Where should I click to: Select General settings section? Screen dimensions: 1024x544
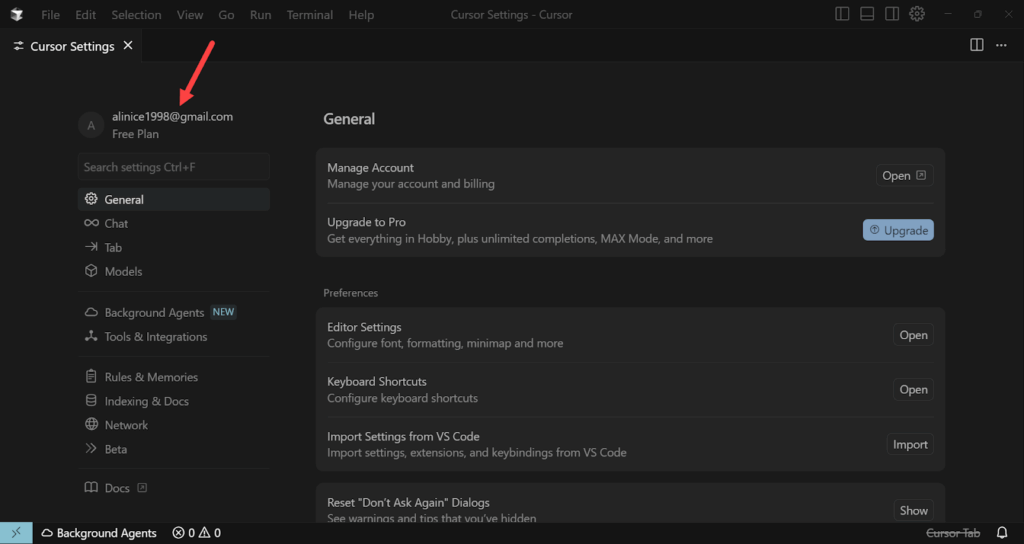pyautogui.click(x=174, y=199)
